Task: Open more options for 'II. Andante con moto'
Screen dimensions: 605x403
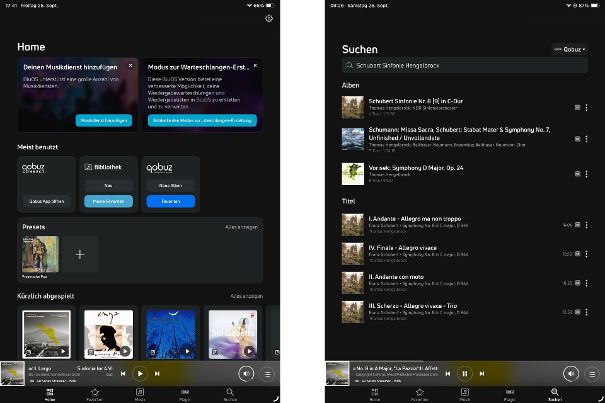Action: 586,283
